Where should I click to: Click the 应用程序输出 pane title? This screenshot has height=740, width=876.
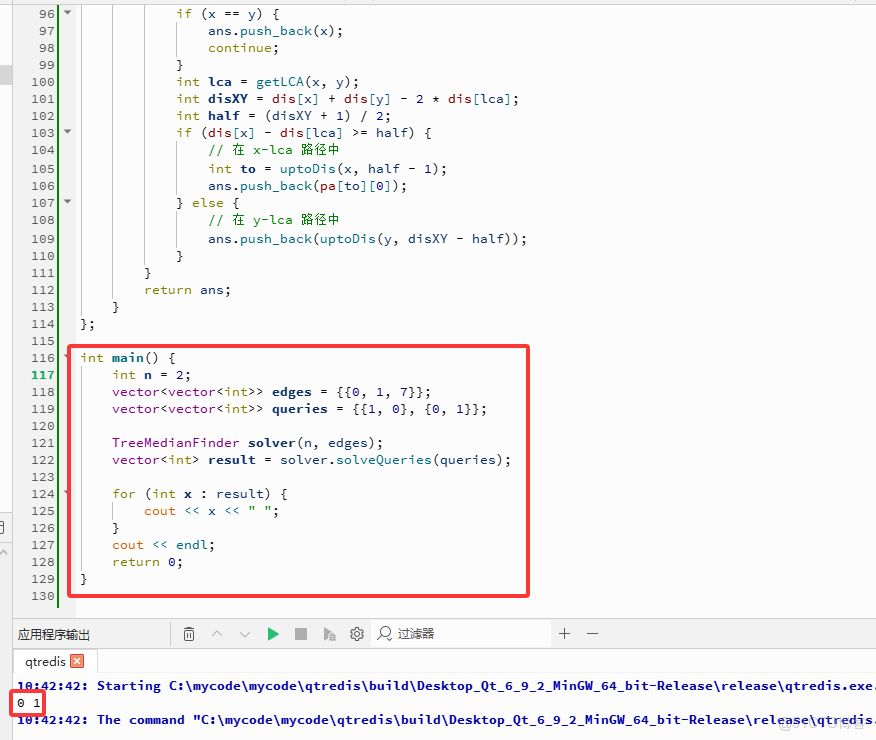tap(54, 634)
